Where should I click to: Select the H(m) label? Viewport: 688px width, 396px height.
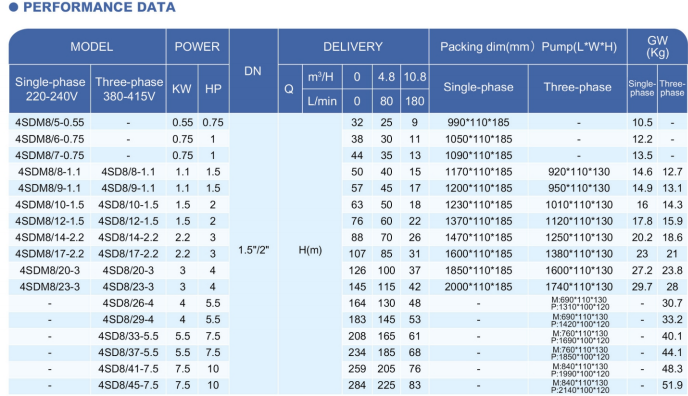pos(310,250)
